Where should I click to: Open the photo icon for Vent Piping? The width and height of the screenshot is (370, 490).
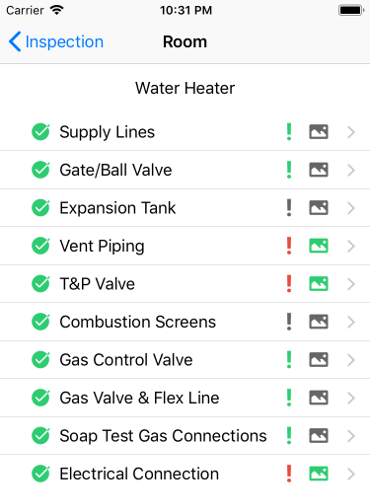tap(319, 246)
